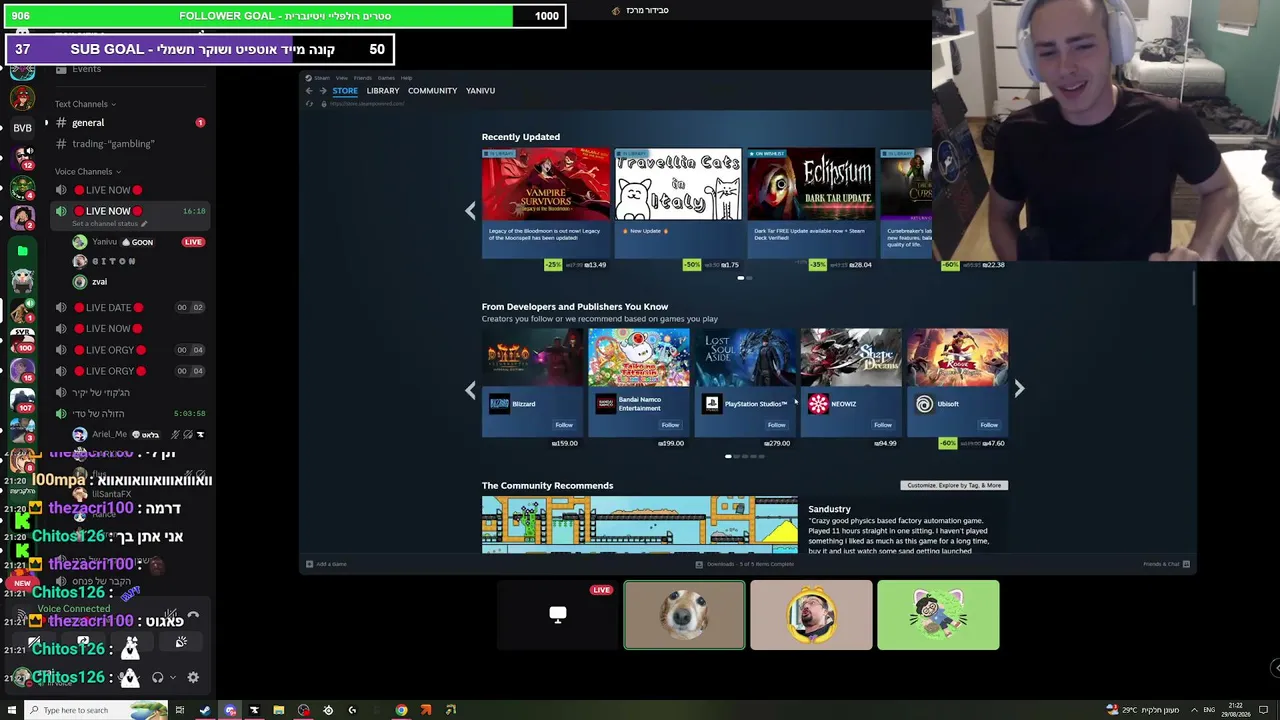
Task: Open the general text channel
Action: click(x=130, y=123)
